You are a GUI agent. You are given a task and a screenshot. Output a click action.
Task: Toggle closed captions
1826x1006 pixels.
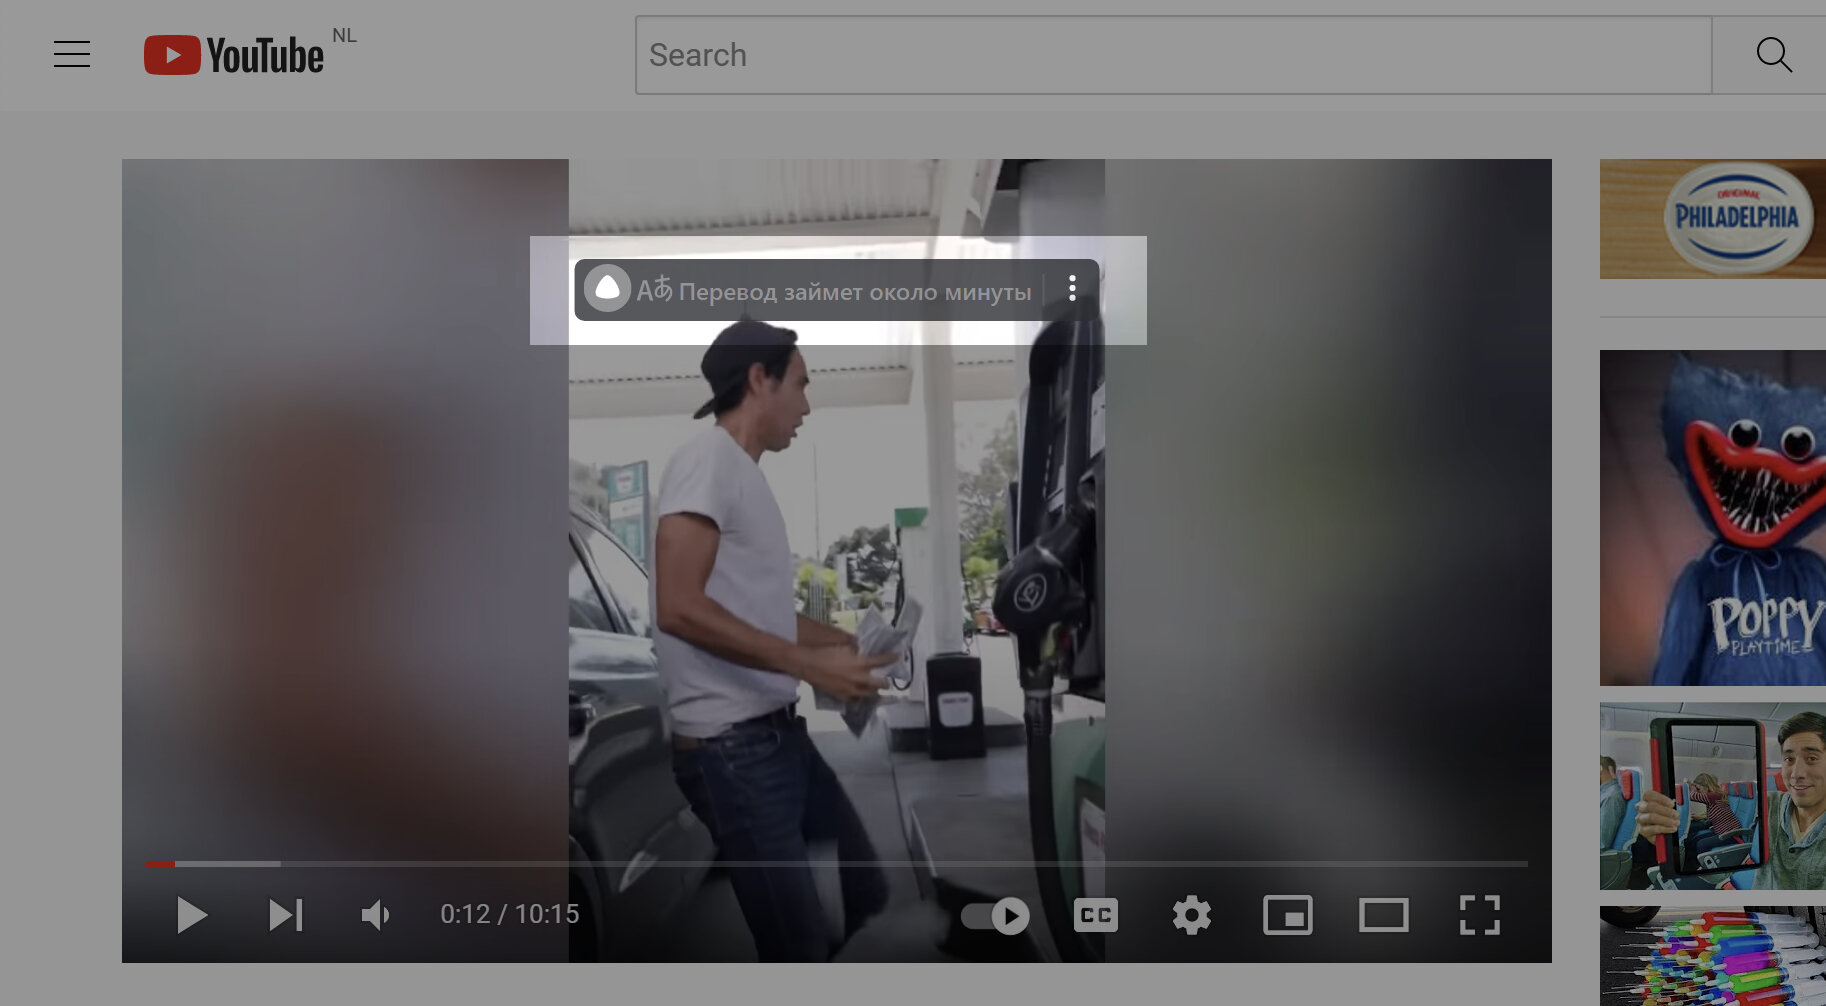[1096, 914]
